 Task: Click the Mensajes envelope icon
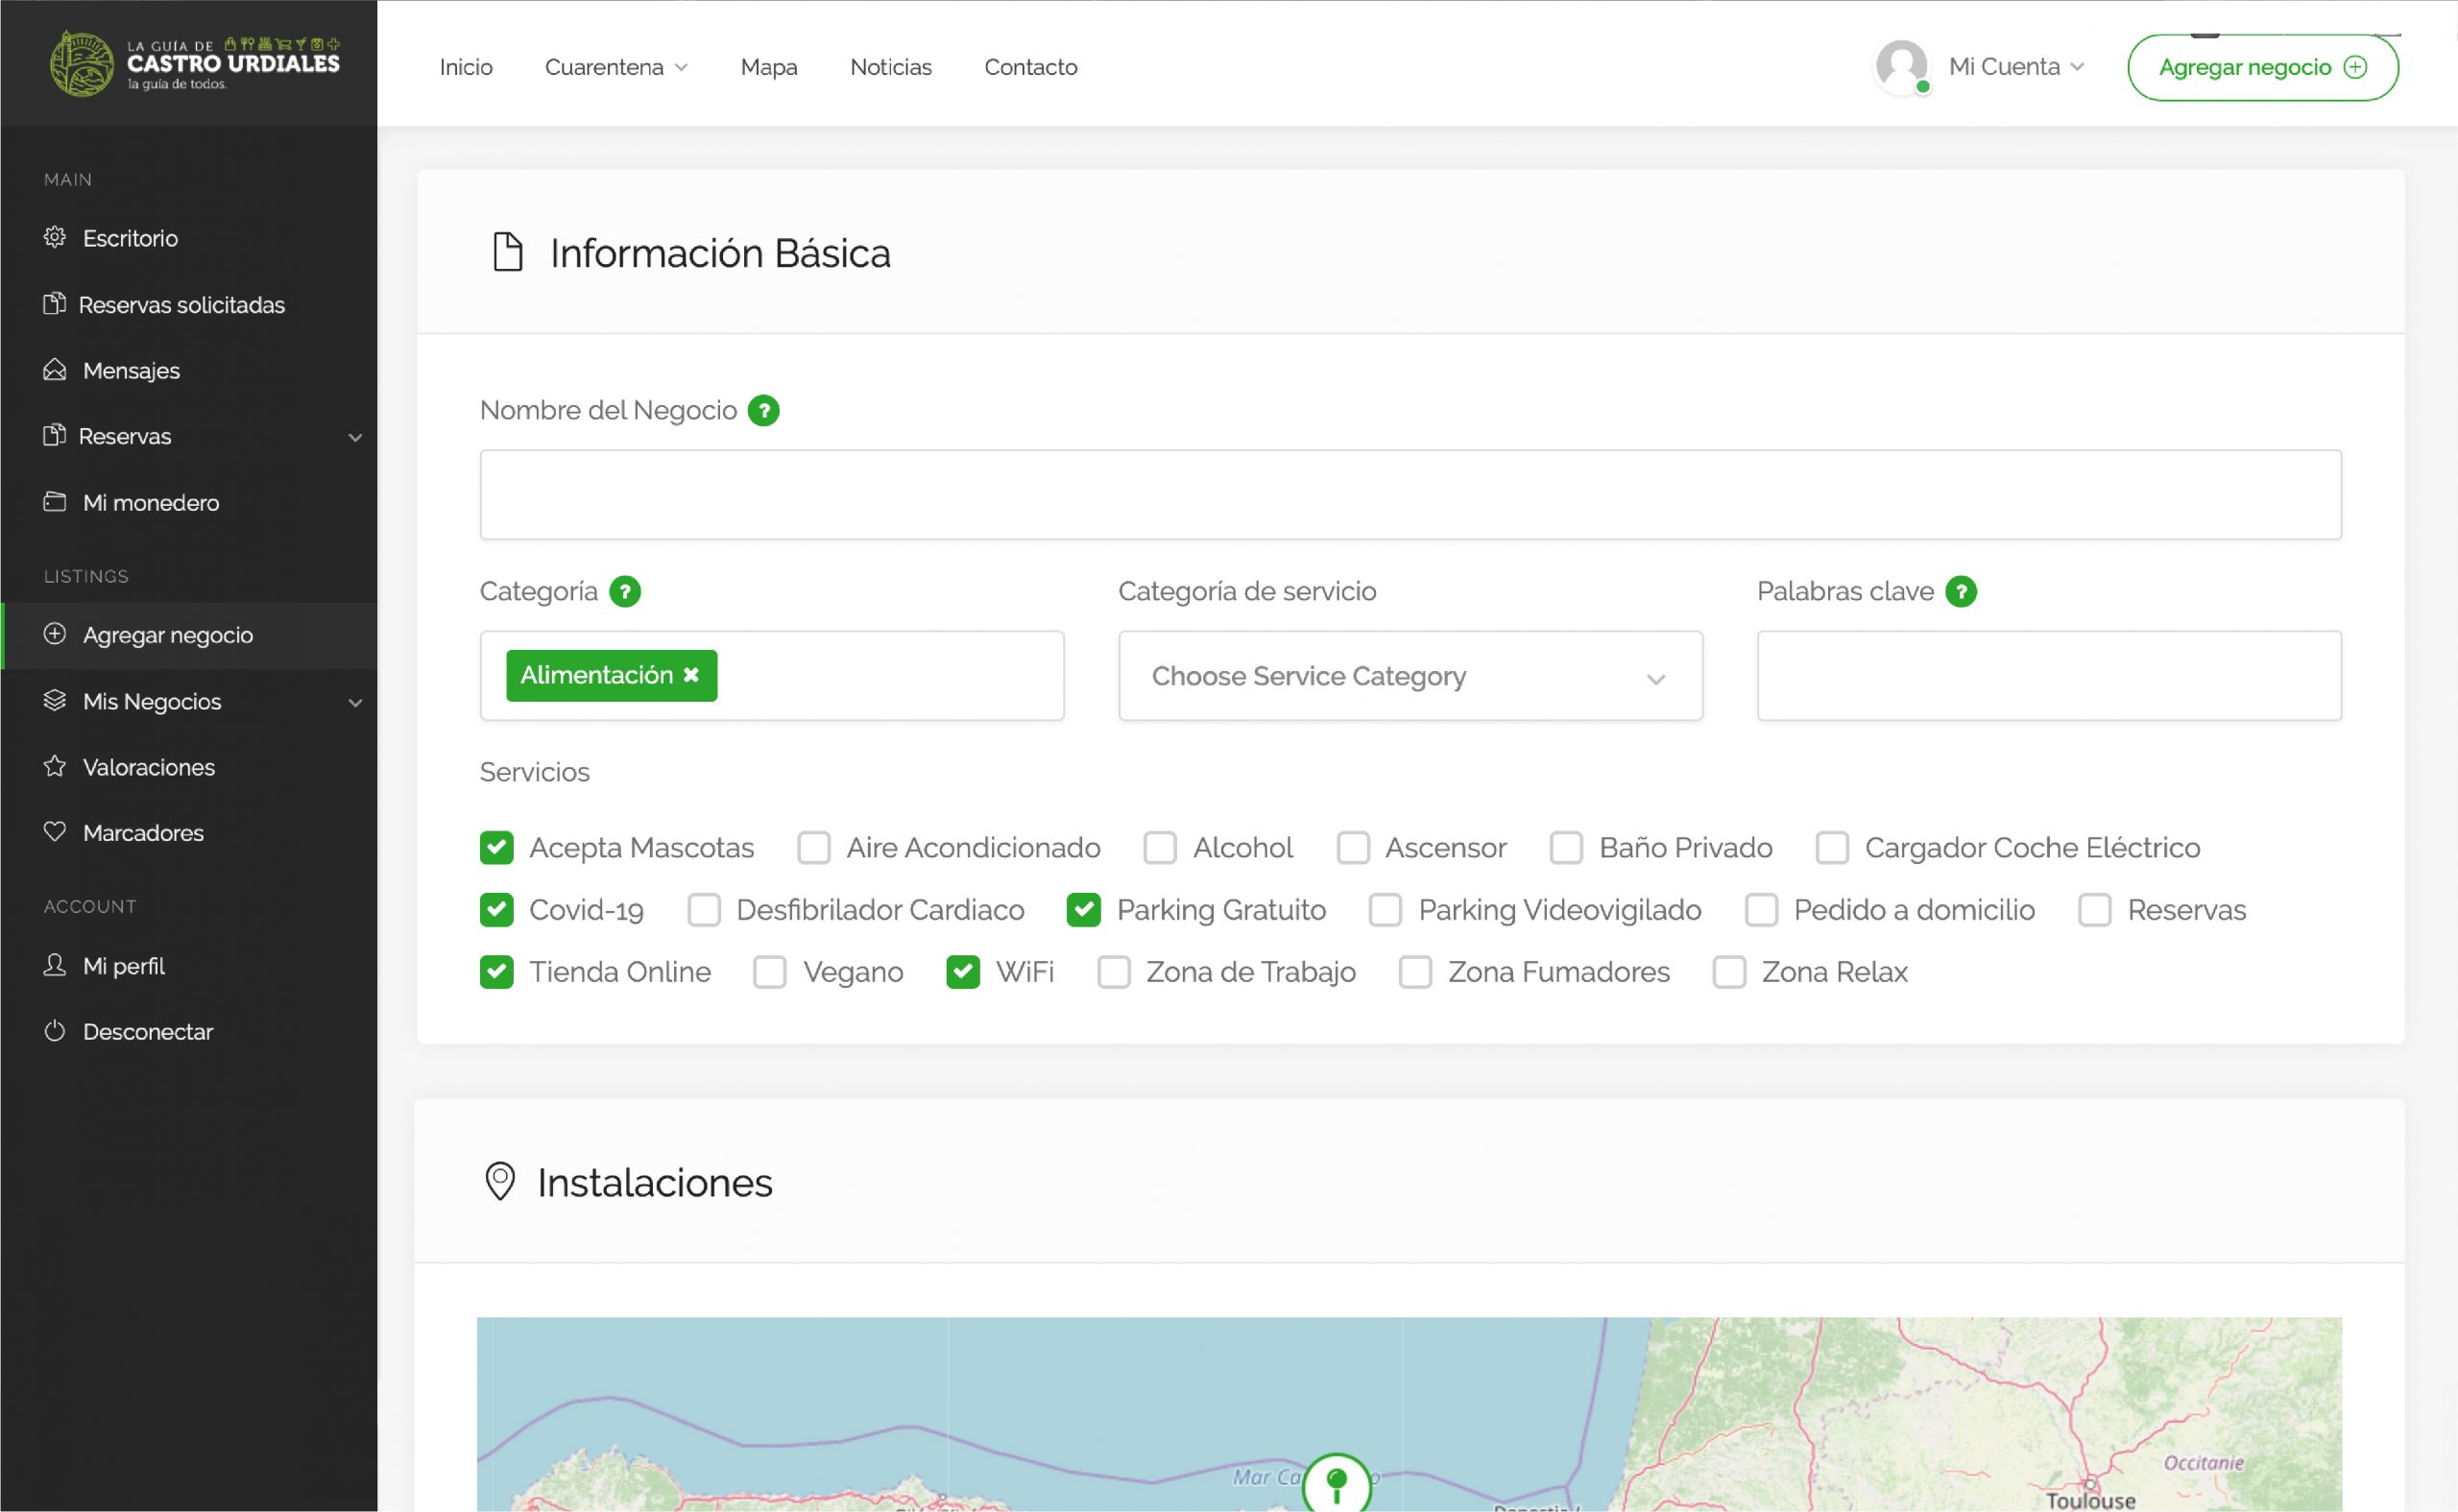[x=55, y=370]
